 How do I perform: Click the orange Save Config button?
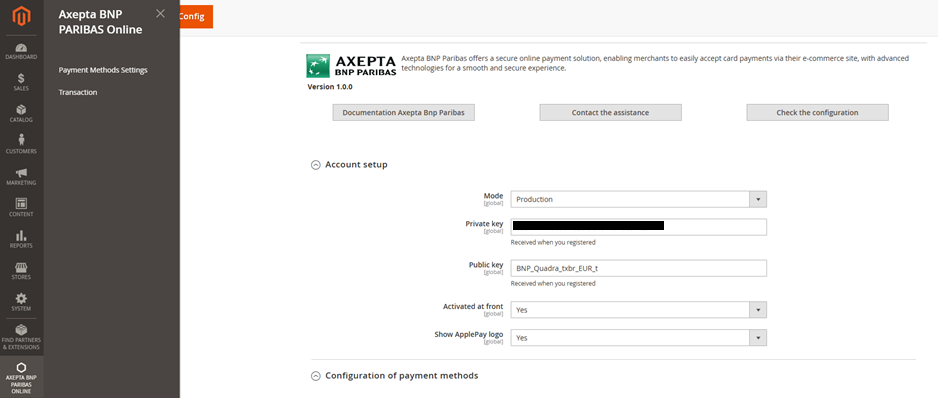(196, 17)
